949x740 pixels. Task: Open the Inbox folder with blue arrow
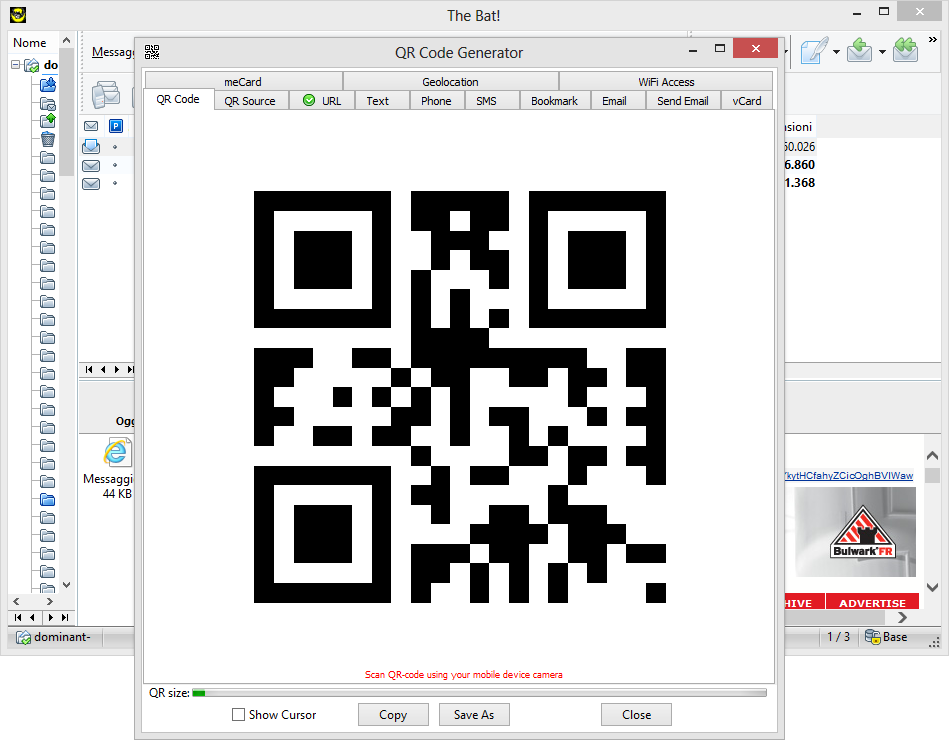click(x=48, y=85)
